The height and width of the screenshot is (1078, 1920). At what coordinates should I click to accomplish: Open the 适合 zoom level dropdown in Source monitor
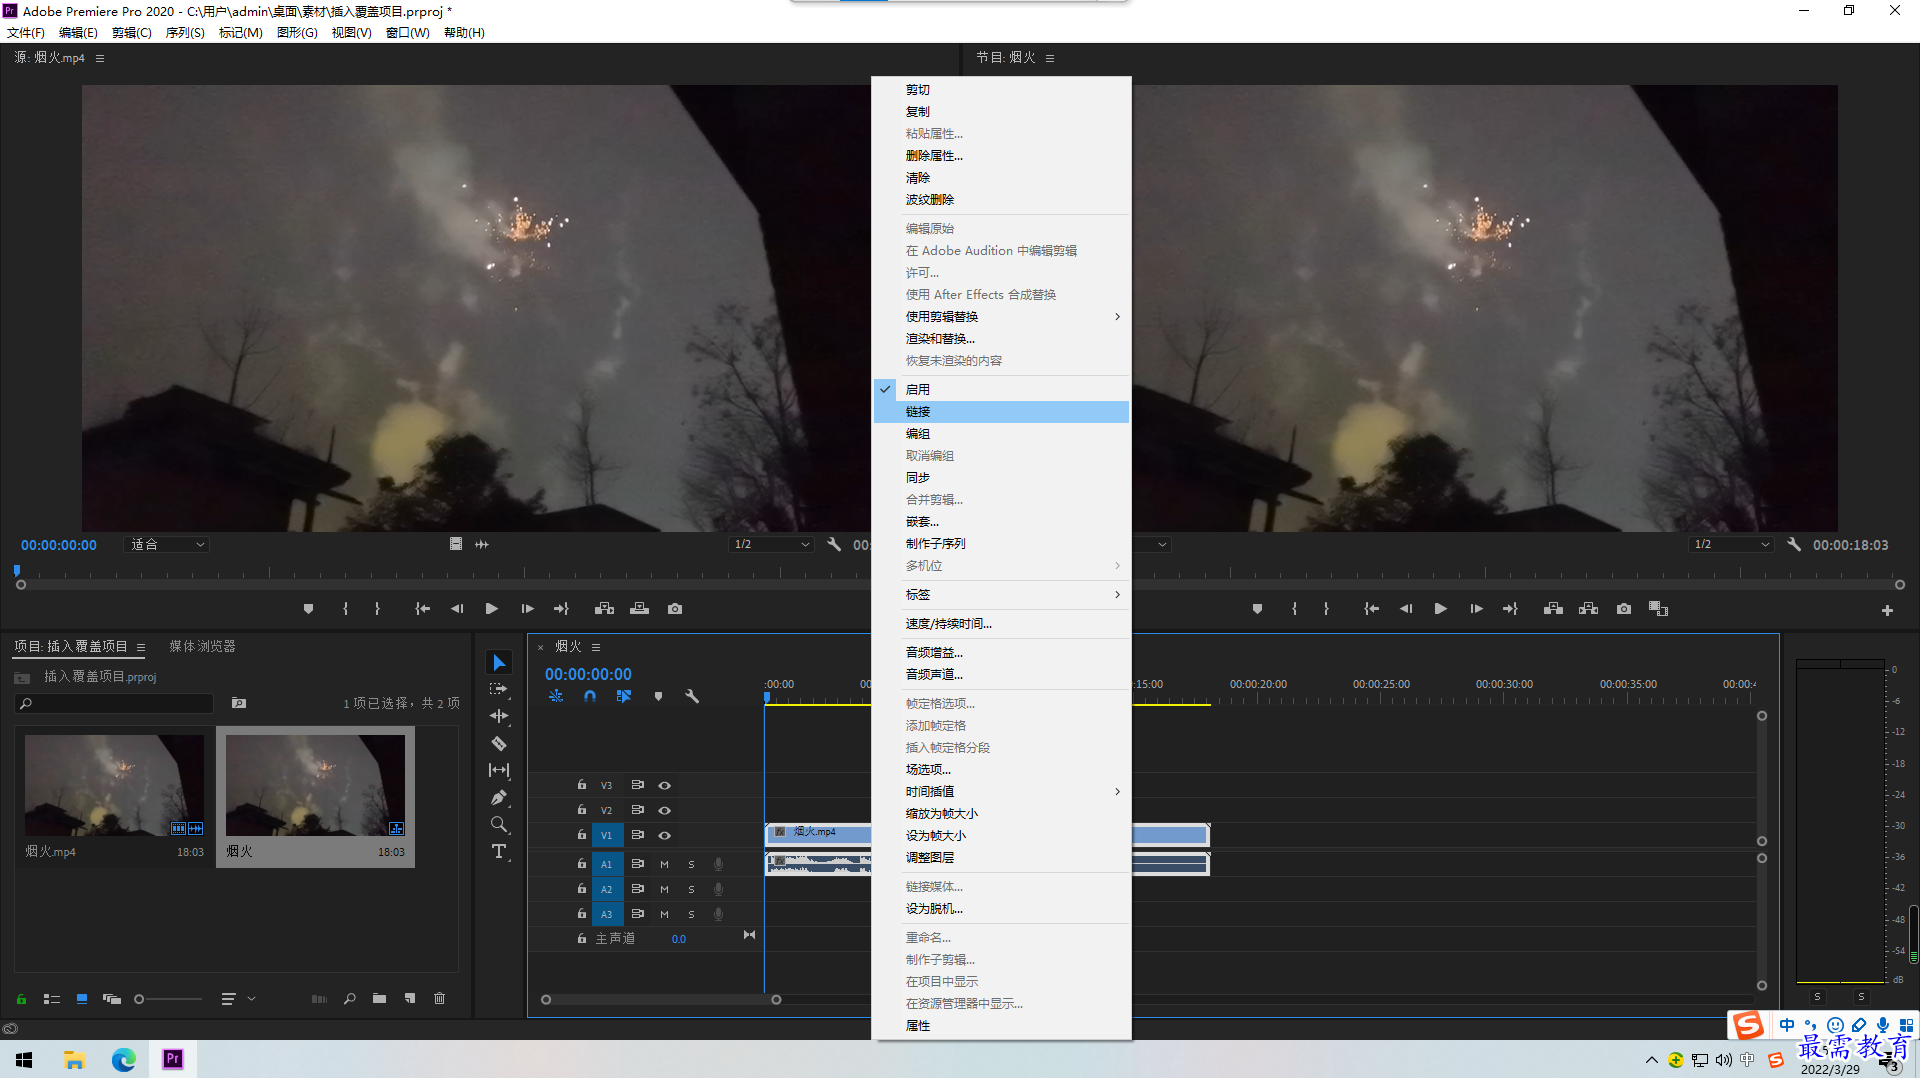pyautogui.click(x=167, y=544)
